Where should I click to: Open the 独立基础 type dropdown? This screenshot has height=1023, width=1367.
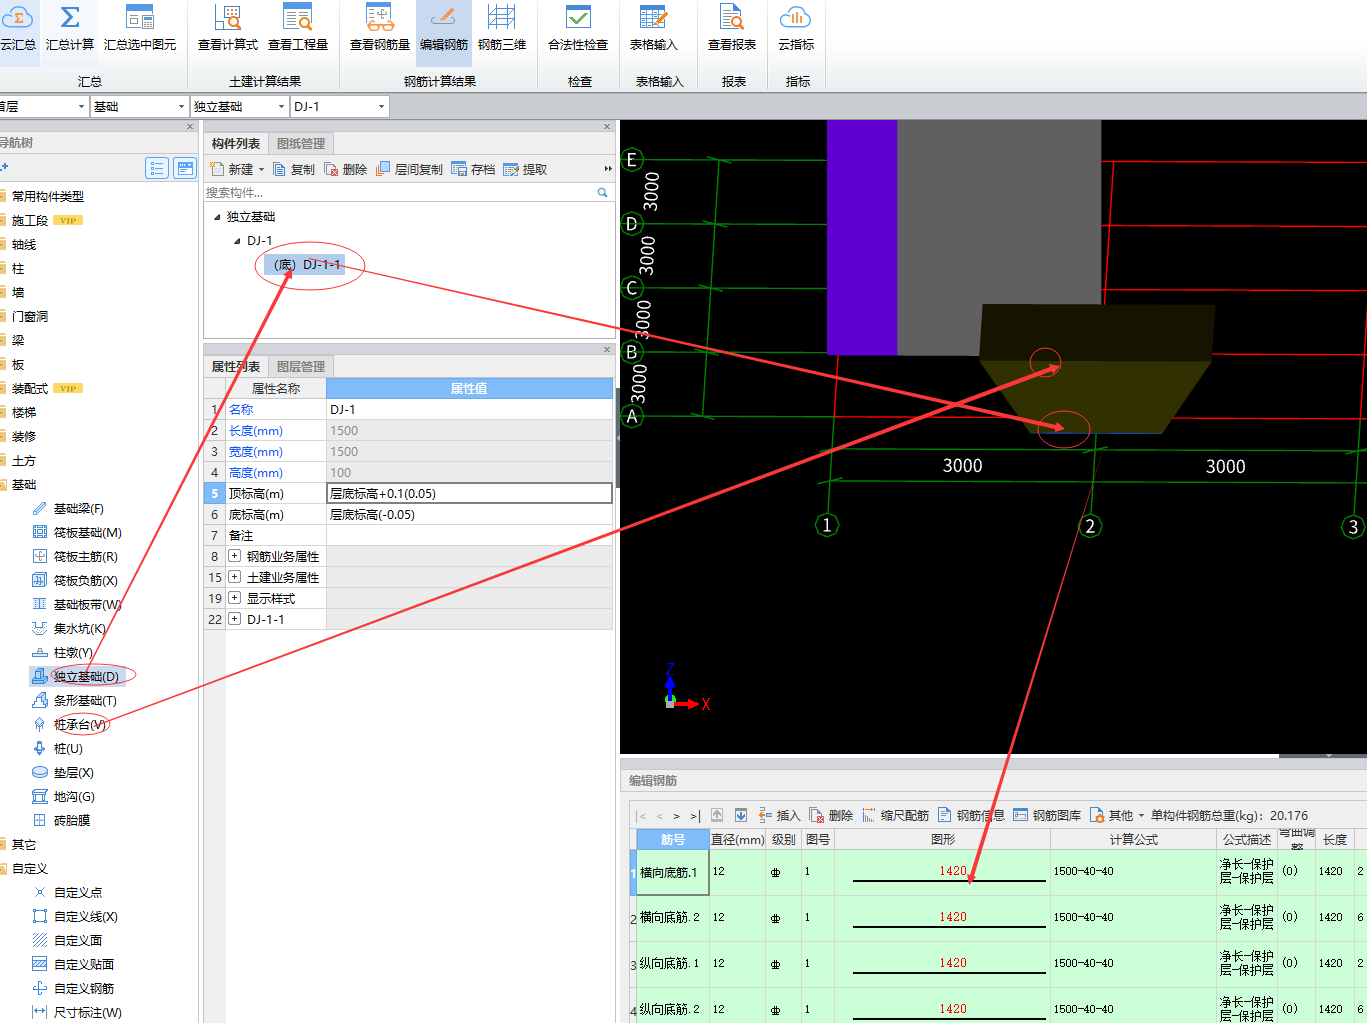tap(281, 107)
